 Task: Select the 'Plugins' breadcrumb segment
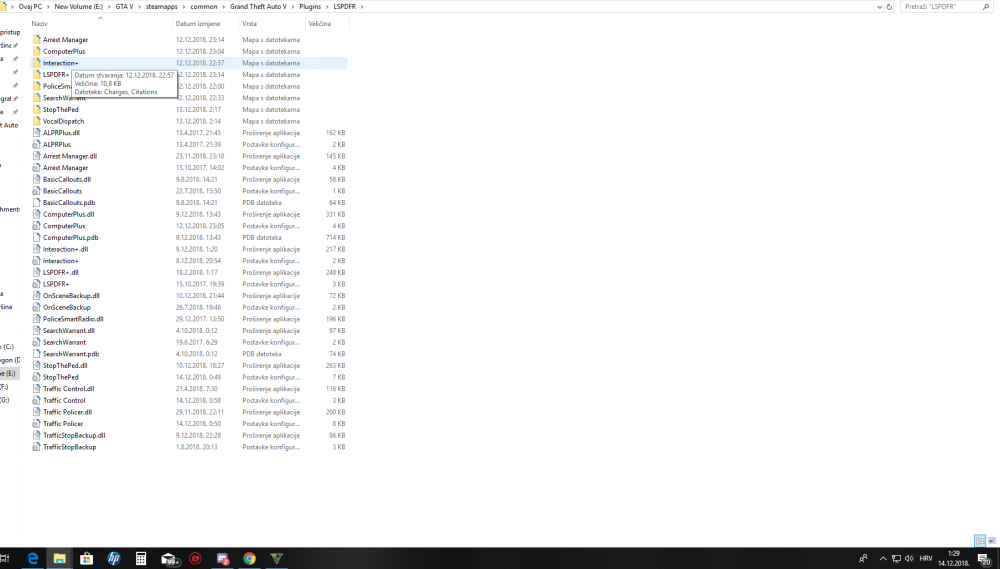(x=310, y=6)
